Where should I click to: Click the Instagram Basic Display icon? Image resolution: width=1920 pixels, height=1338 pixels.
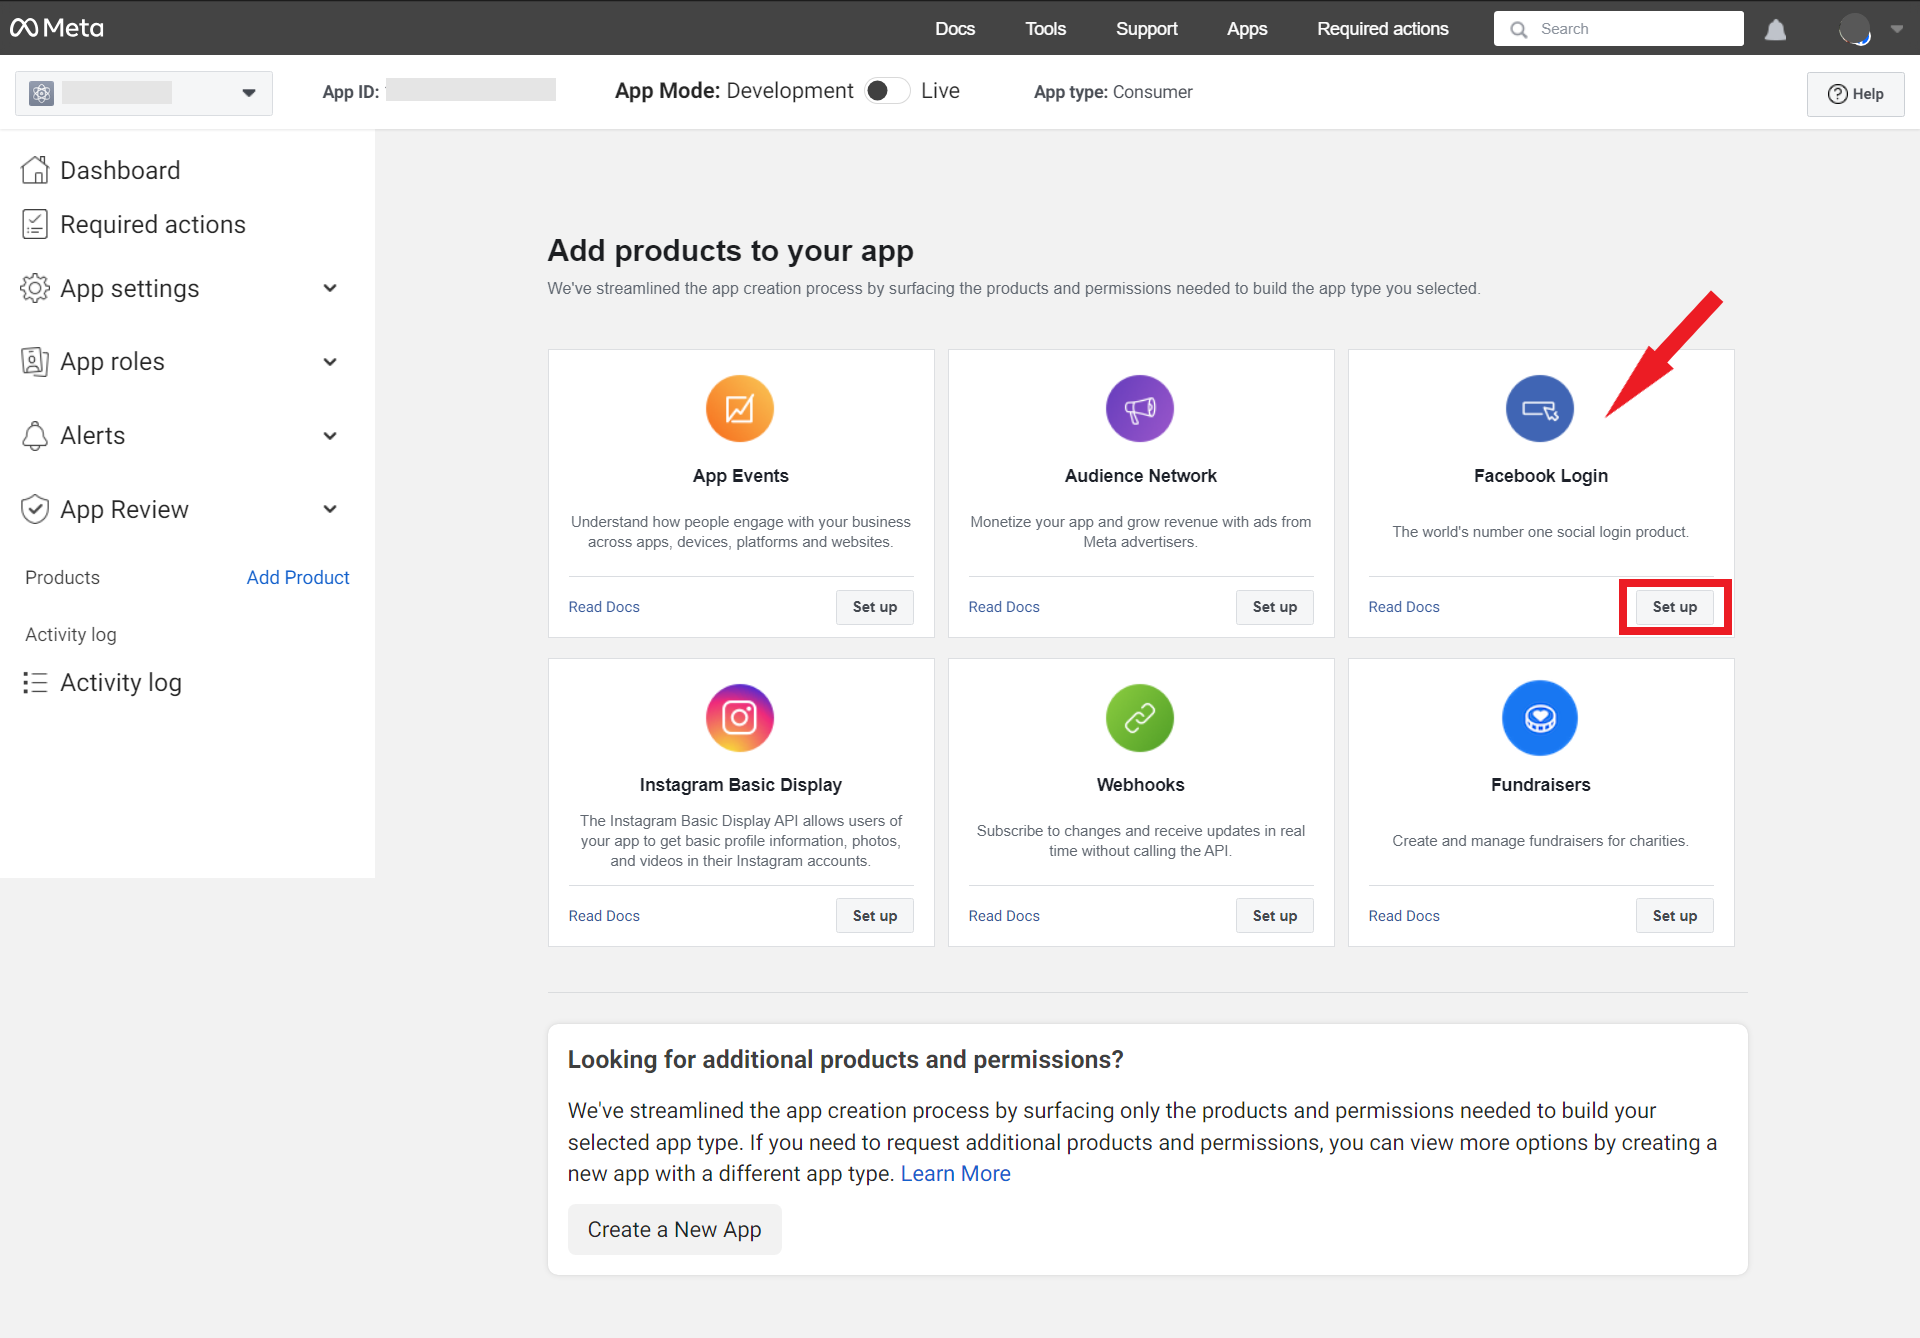click(x=740, y=717)
